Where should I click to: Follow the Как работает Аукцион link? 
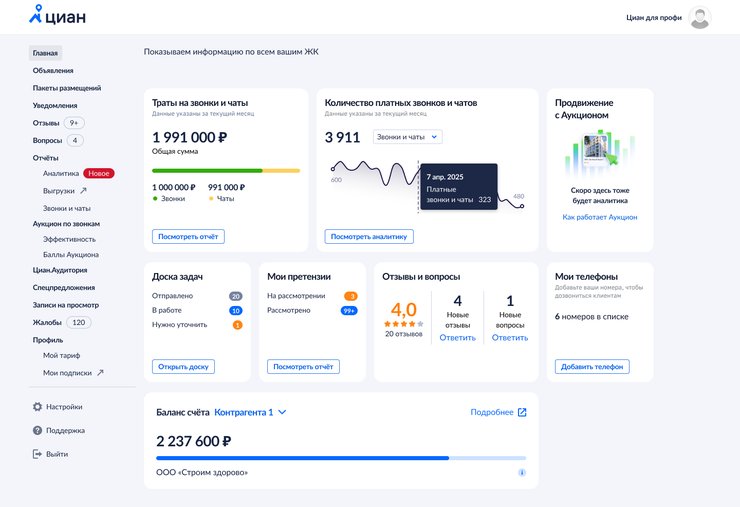(599, 217)
